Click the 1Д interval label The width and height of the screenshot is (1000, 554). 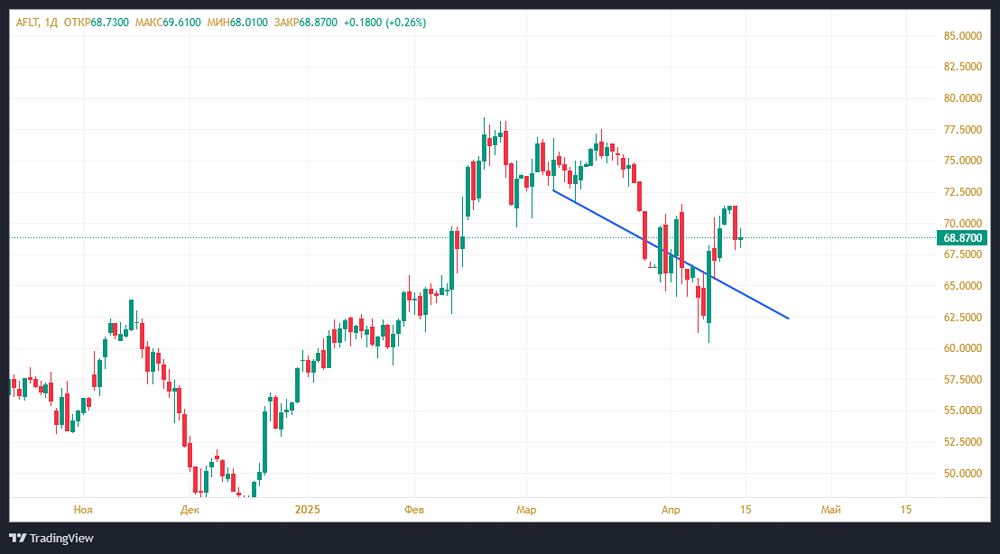coord(51,22)
